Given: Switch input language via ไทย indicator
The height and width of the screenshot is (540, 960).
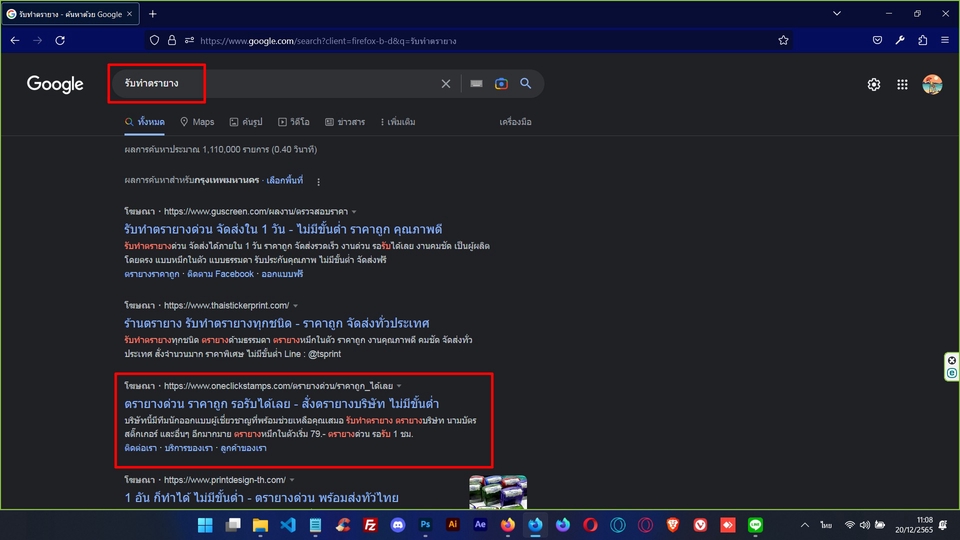Looking at the screenshot, I should (827, 525).
